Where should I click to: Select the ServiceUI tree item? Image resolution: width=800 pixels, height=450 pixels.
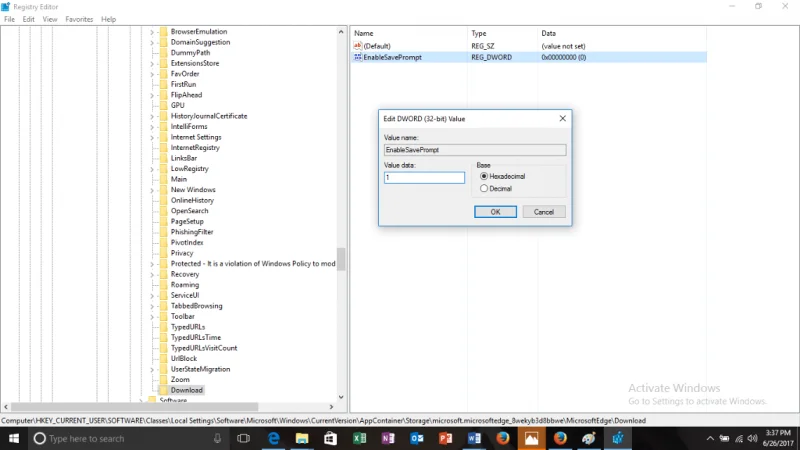pos(185,295)
